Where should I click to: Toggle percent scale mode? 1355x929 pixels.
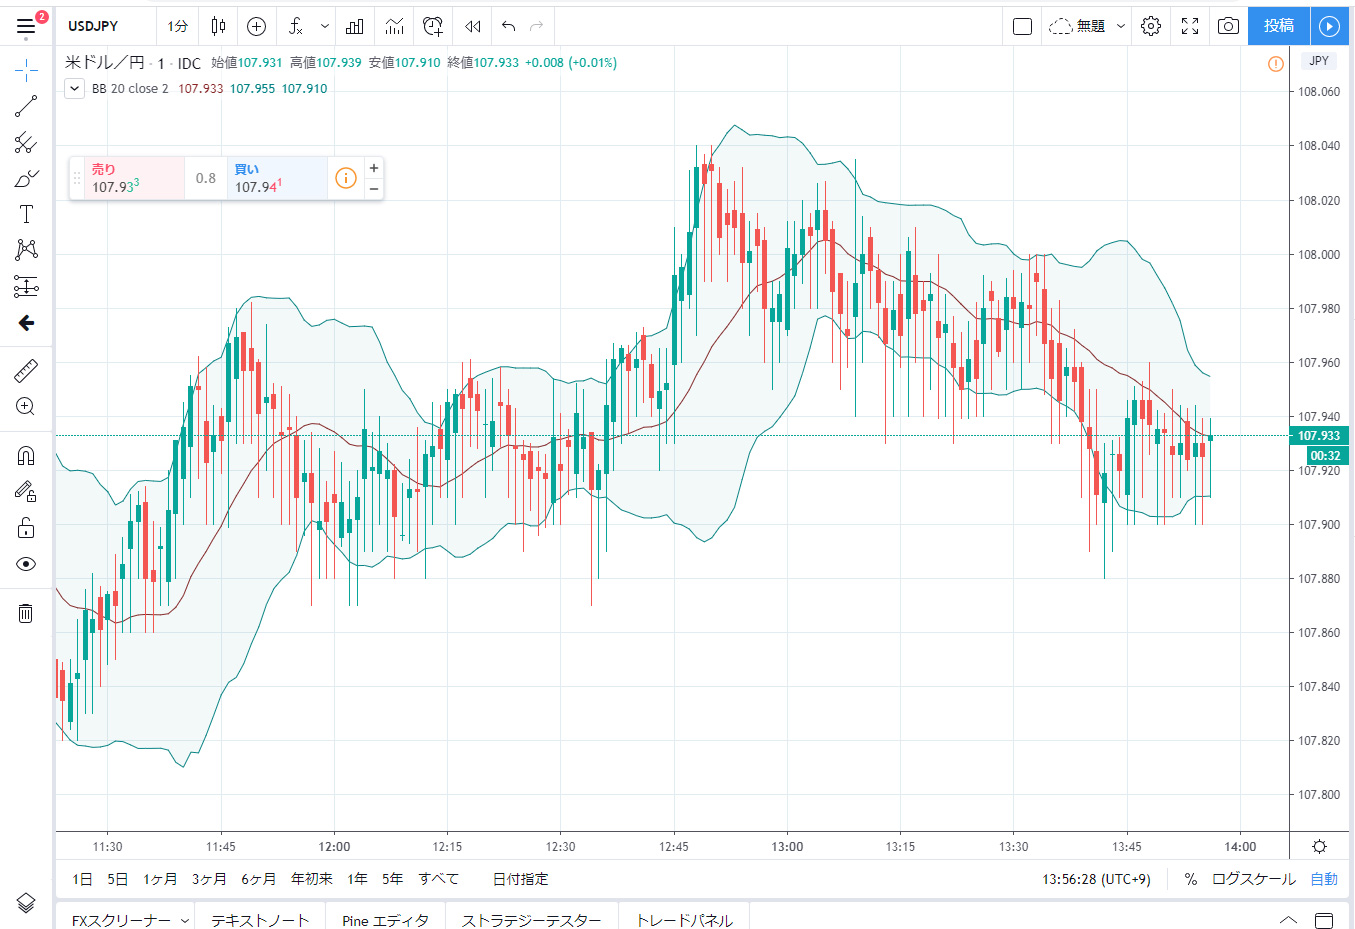pos(1190,879)
